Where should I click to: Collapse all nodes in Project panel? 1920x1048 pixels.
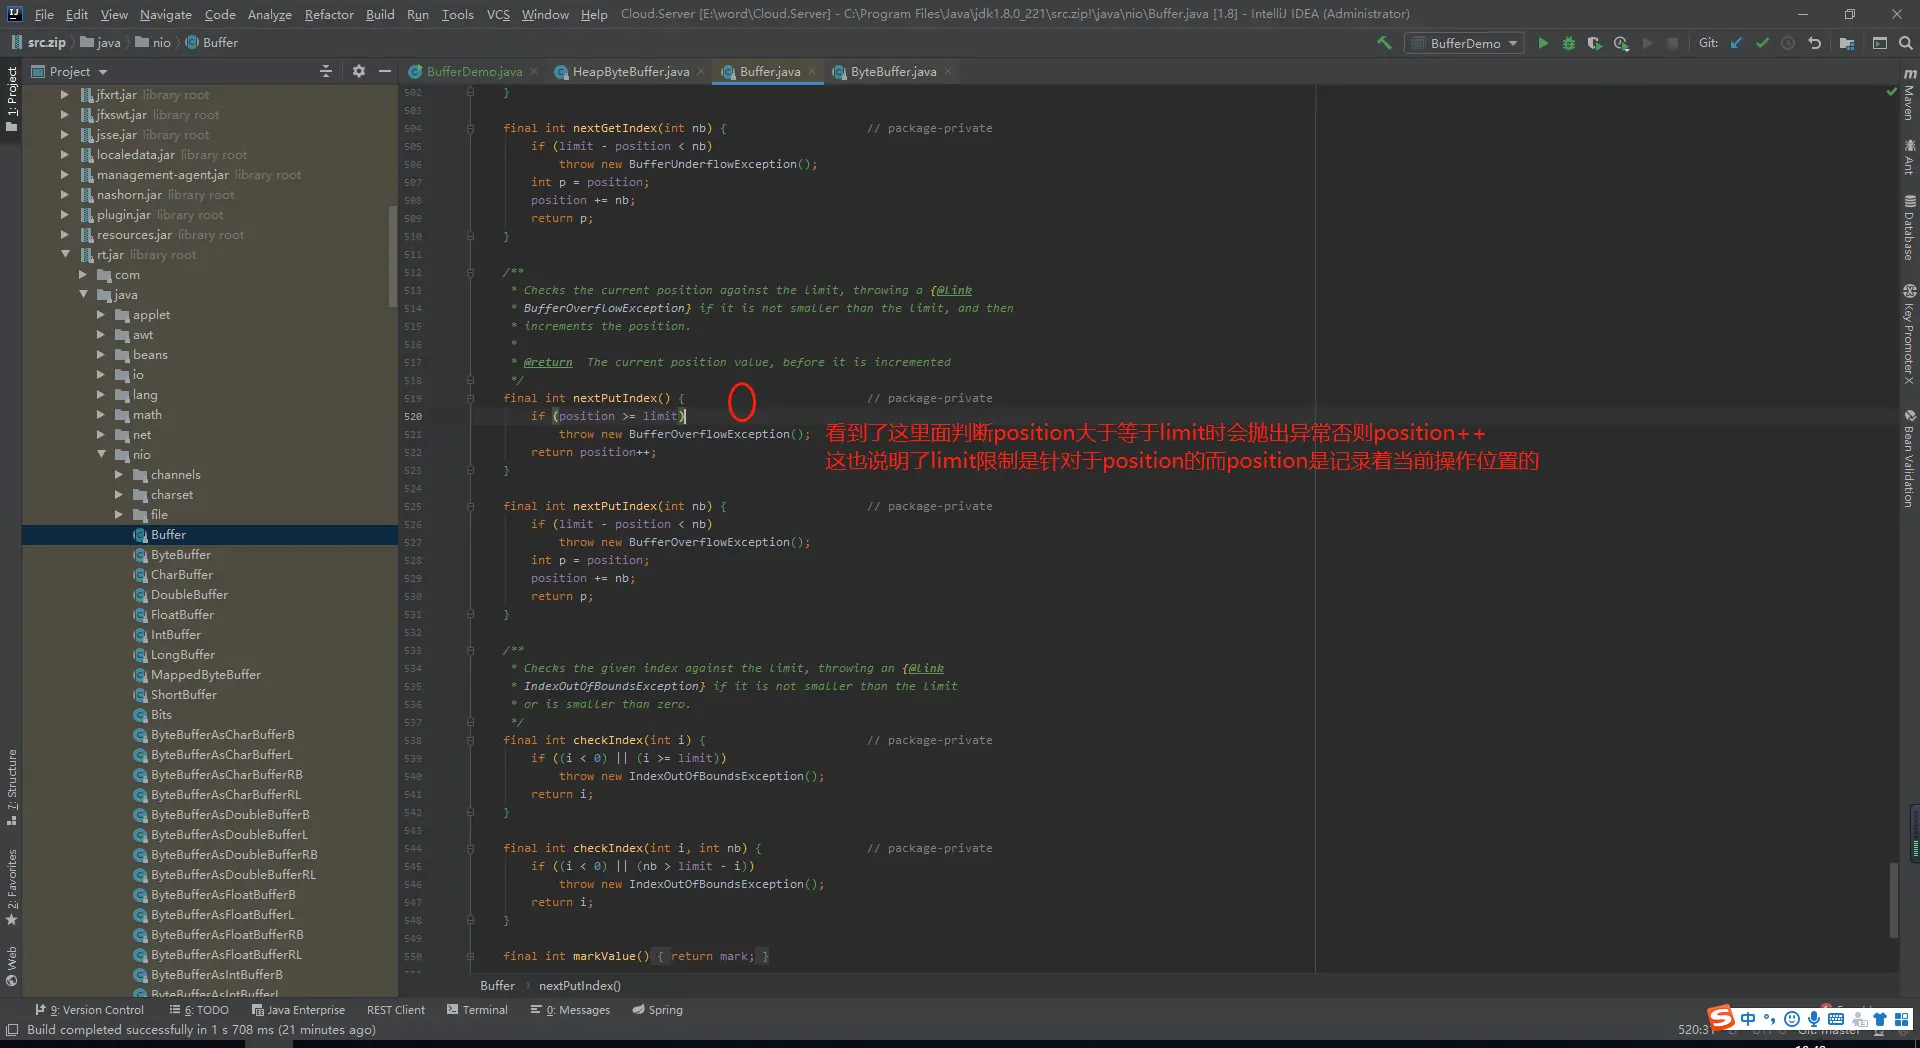pos(326,71)
